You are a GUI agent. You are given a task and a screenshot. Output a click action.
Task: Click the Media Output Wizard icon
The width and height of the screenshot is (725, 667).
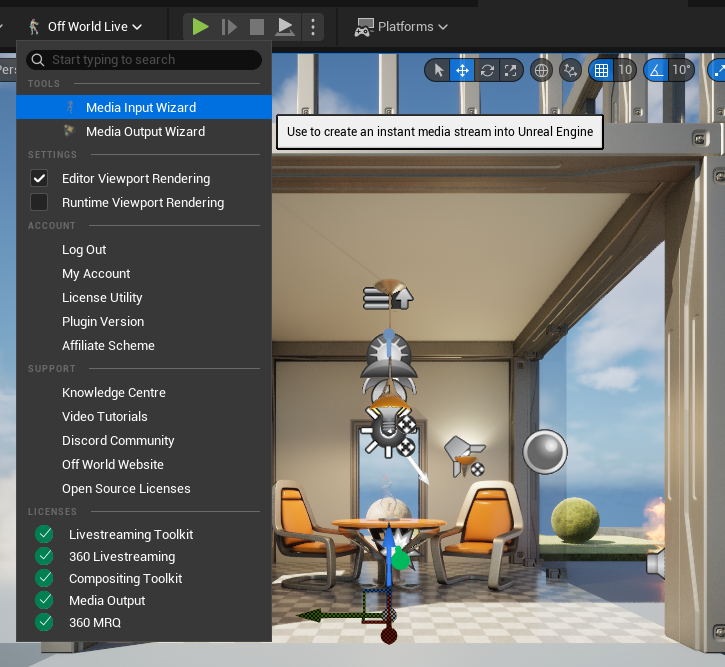click(x=69, y=131)
